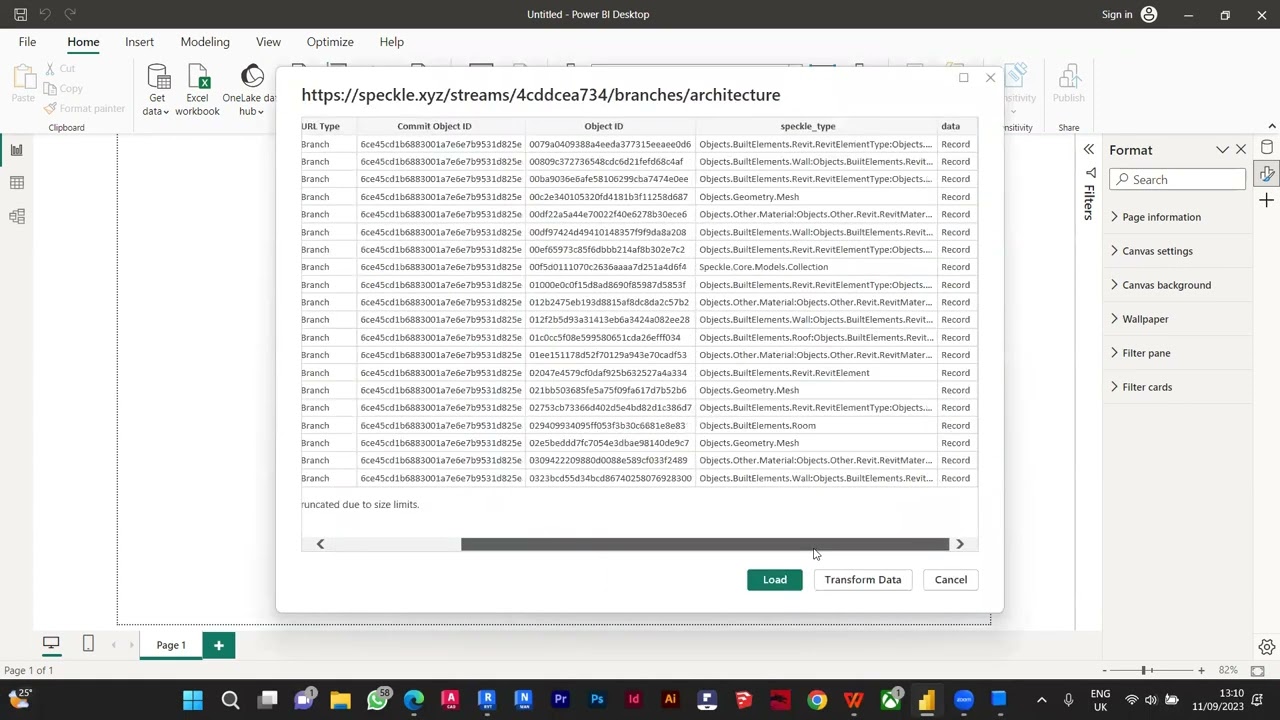The image size is (1280, 720).
Task: Click the Object ID column header
Action: pos(604,126)
